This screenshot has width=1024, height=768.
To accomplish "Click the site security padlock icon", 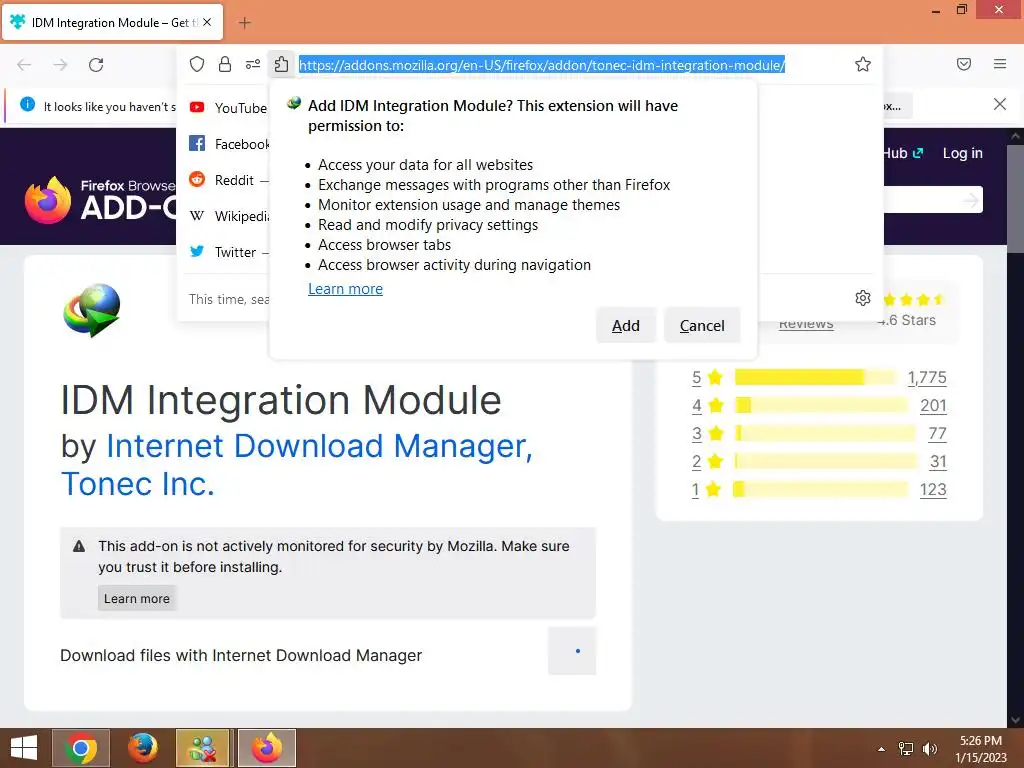I will point(225,64).
